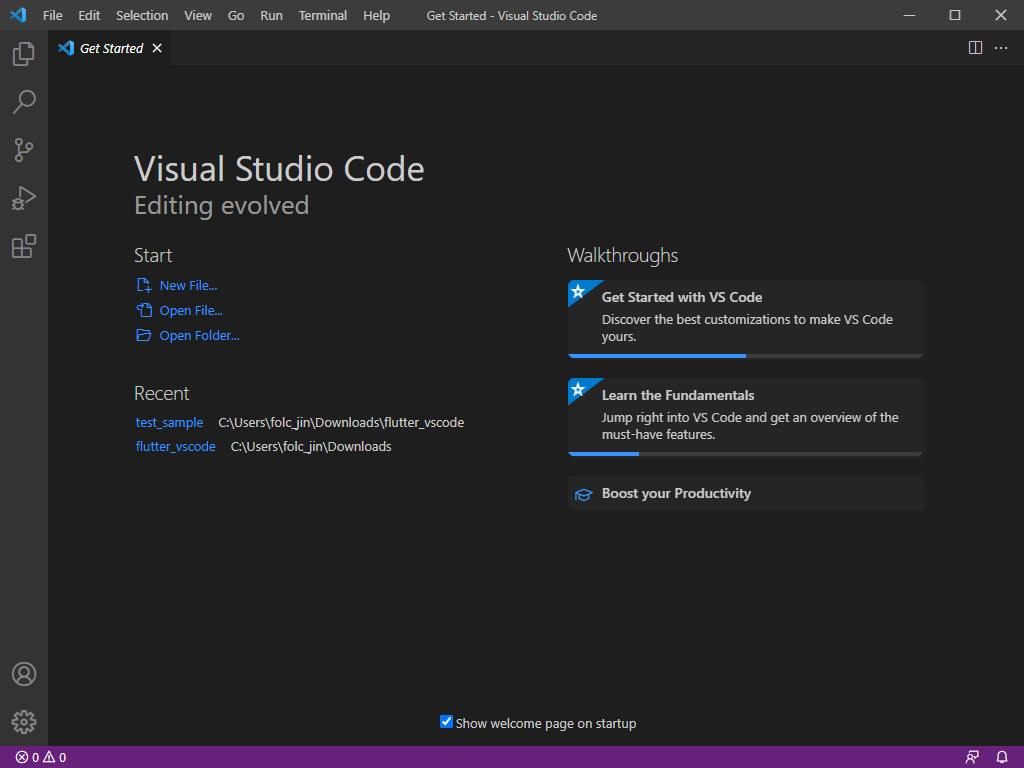Image resolution: width=1024 pixels, height=768 pixels.
Task: Click the star badge on Get Started with VS Code
Action: [x=578, y=291]
